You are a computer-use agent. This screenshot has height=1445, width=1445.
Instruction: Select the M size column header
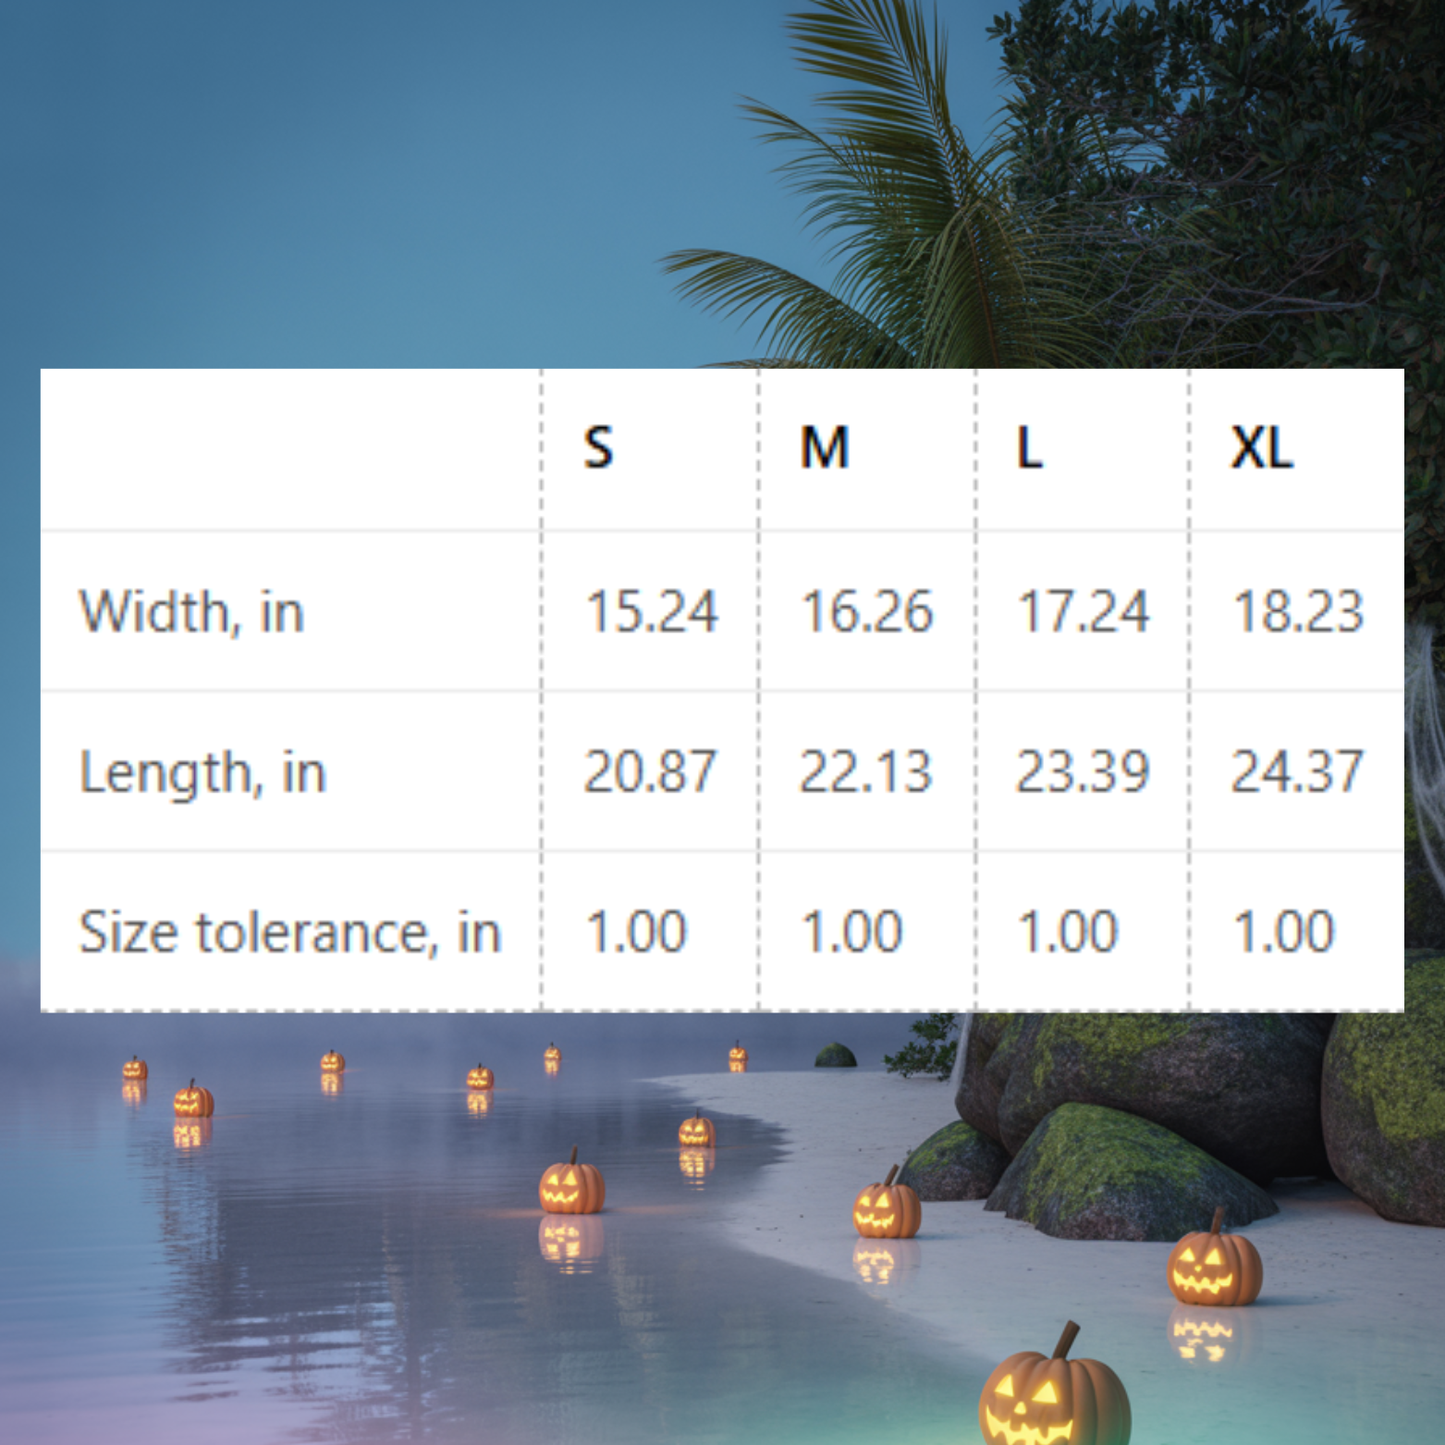click(824, 448)
